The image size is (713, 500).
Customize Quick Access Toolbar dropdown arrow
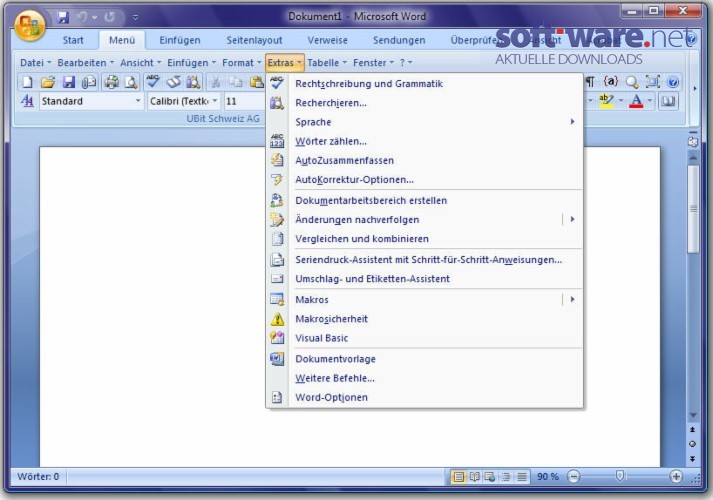[x=135, y=18]
